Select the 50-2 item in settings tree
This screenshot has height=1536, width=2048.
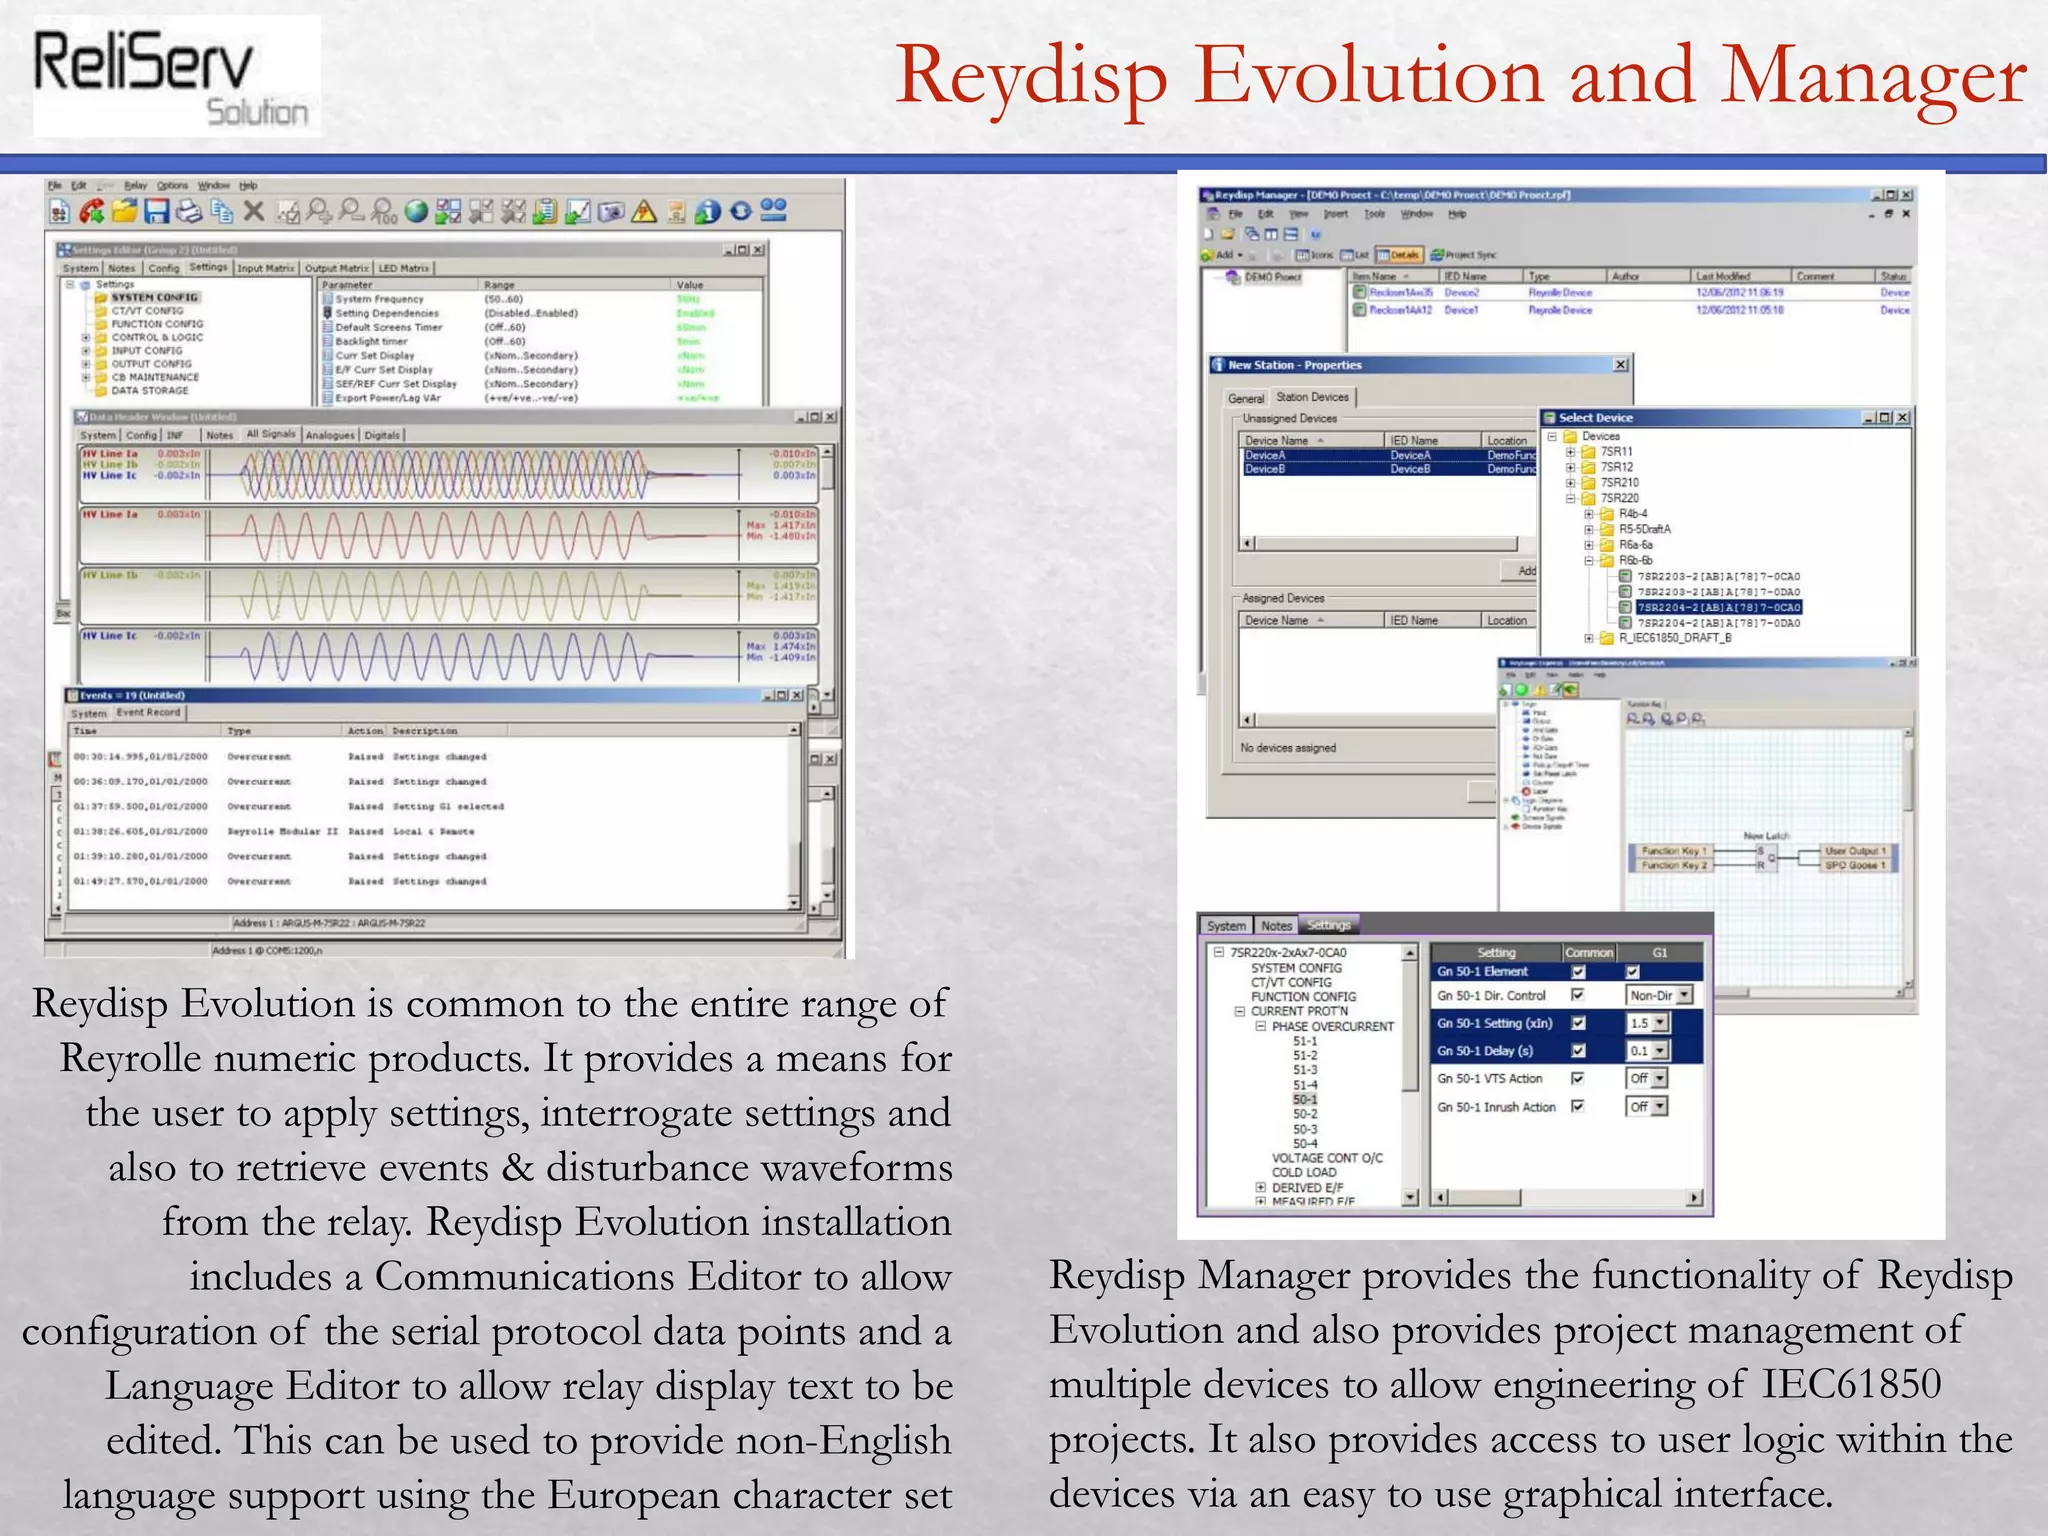pyautogui.click(x=1305, y=1114)
